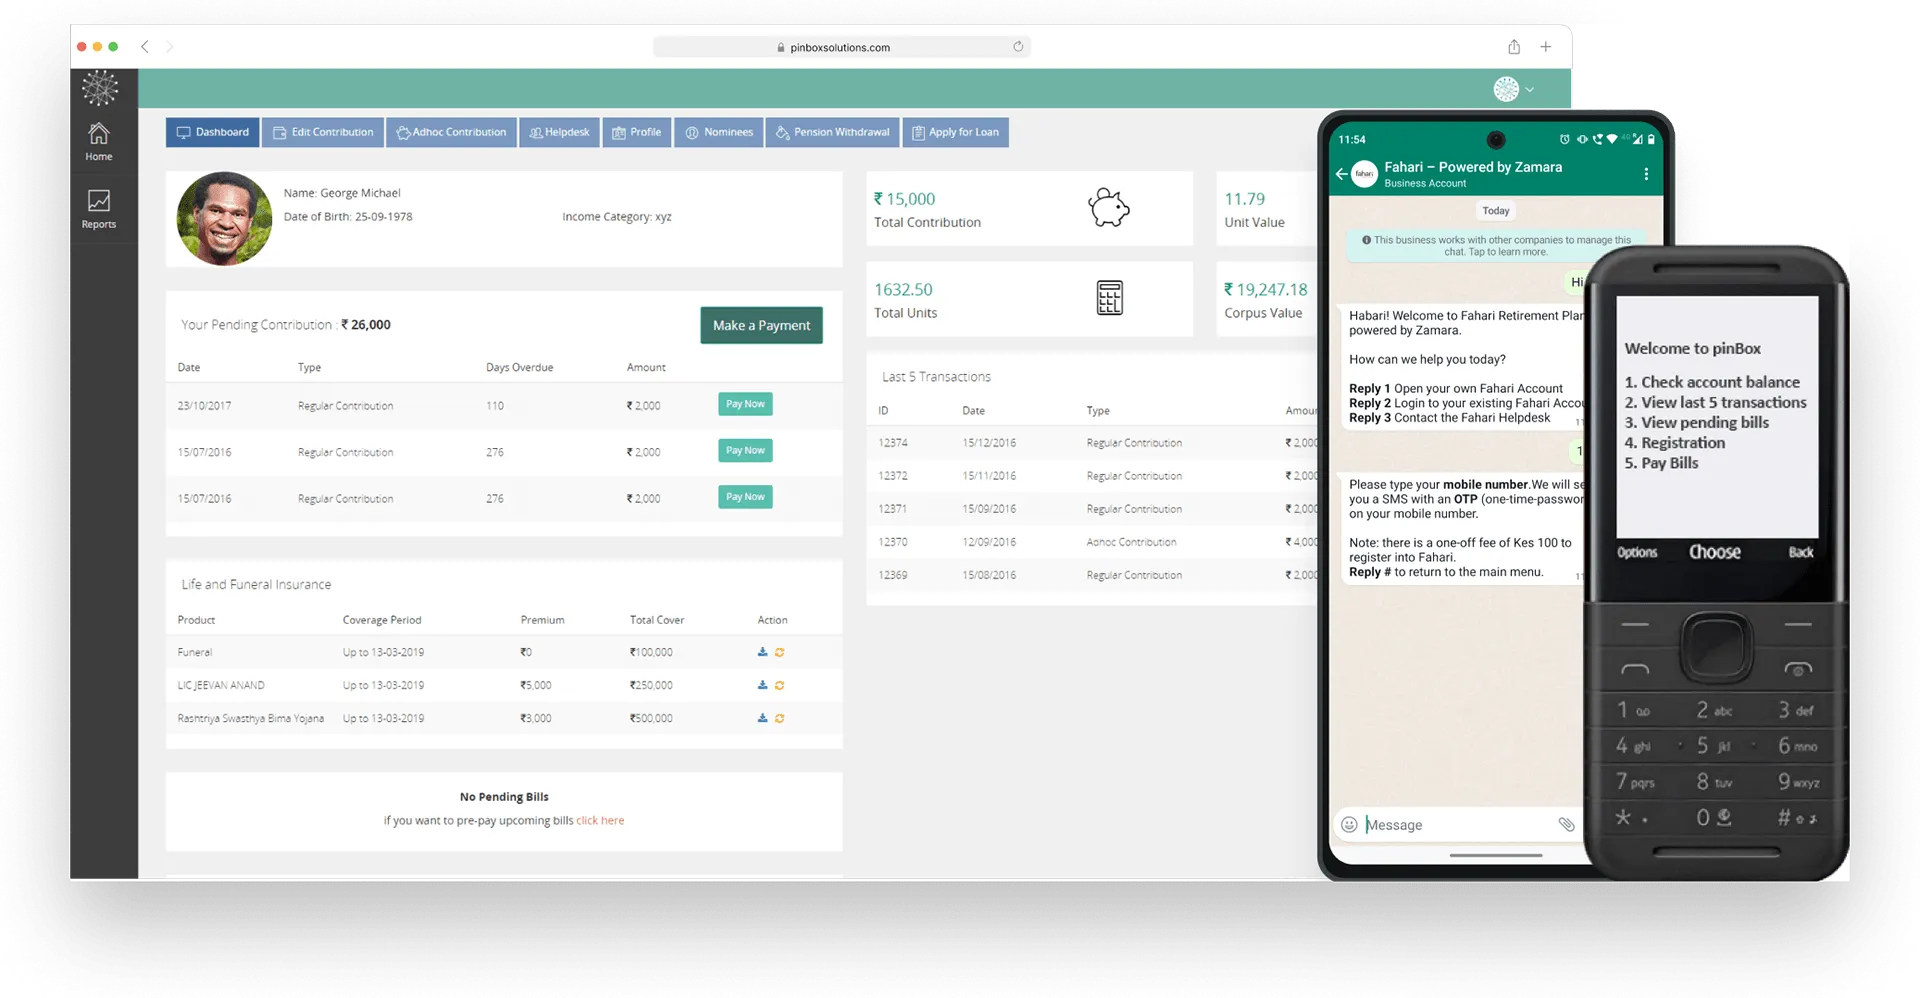Follow the 'click here' pre-pay link
This screenshot has width=1920, height=998.
(x=600, y=821)
